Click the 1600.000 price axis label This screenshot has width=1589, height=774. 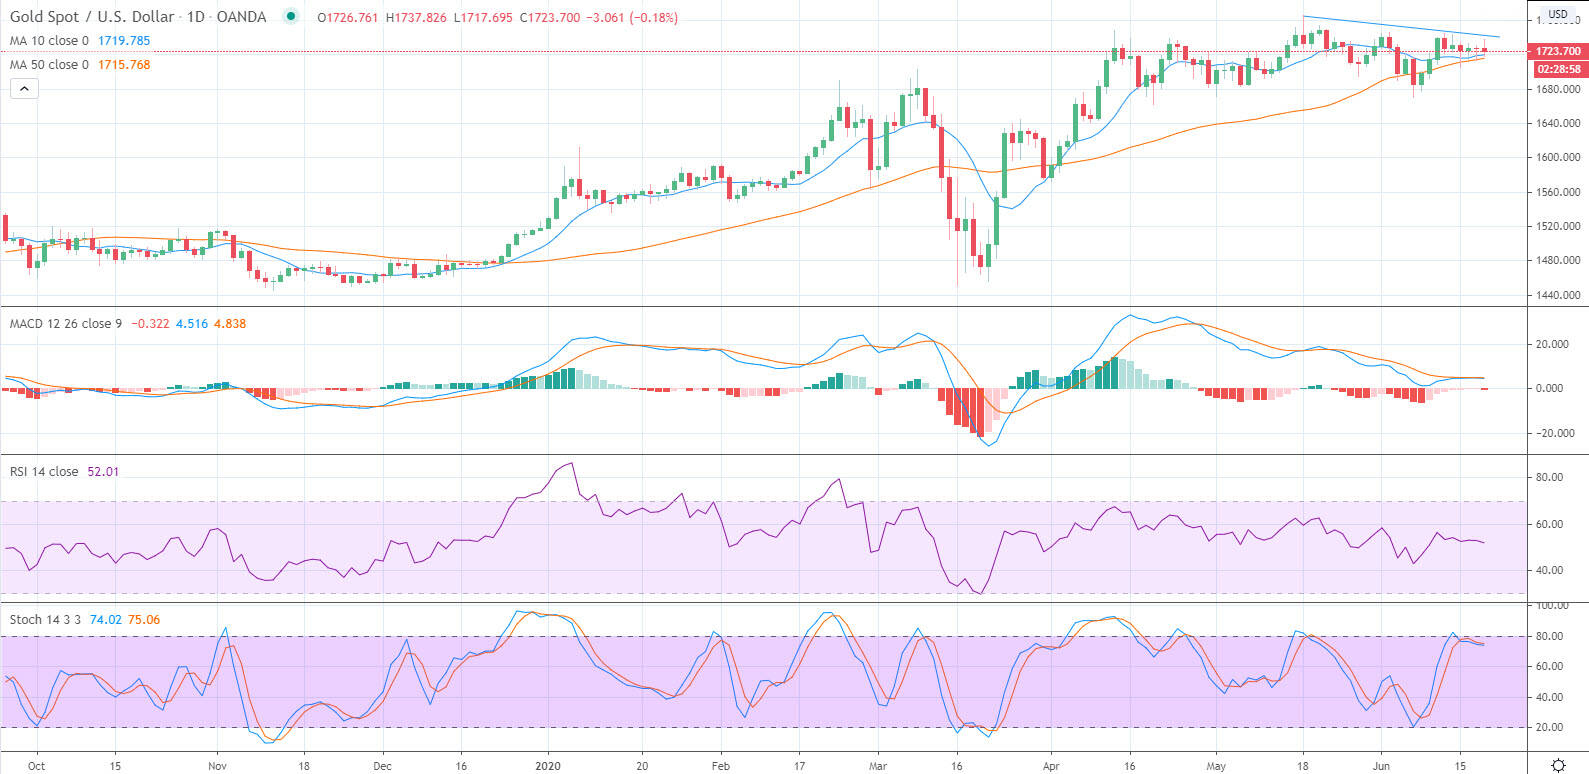(x=1558, y=158)
